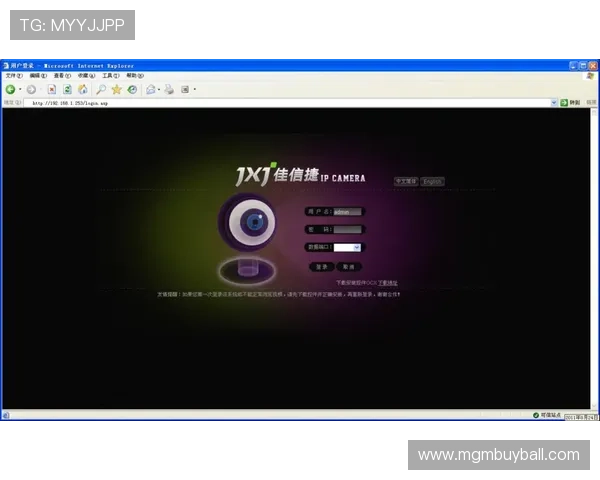The width and height of the screenshot is (600, 480).
Task: Click the 取消 cancel button
Action: (349, 267)
